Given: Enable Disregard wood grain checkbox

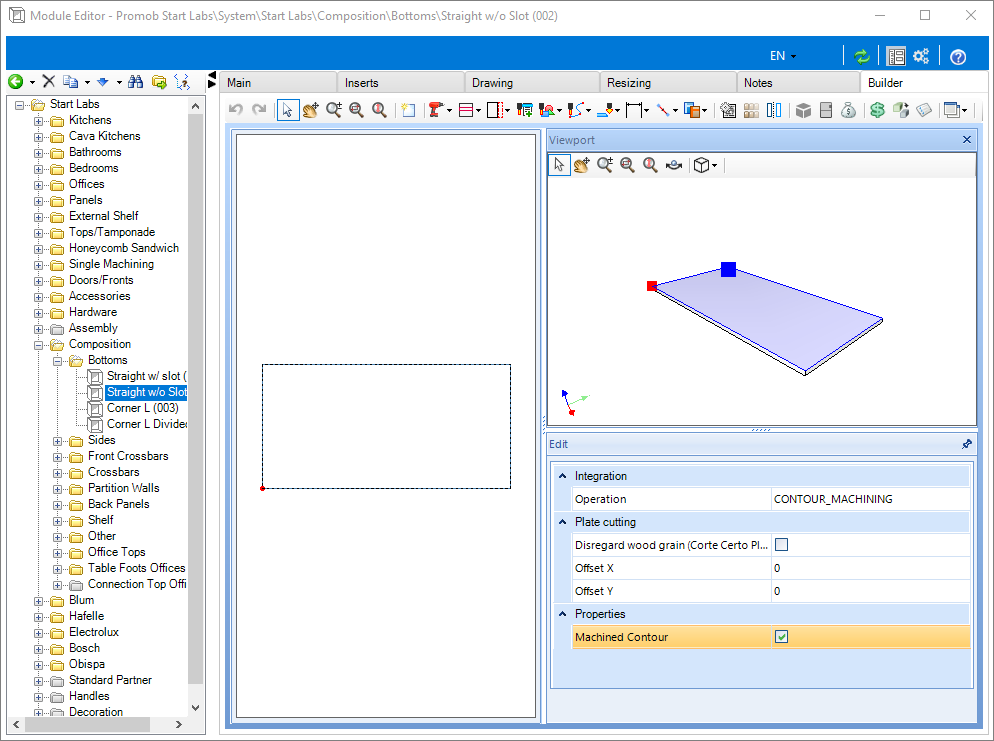Looking at the screenshot, I should coord(782,544).
